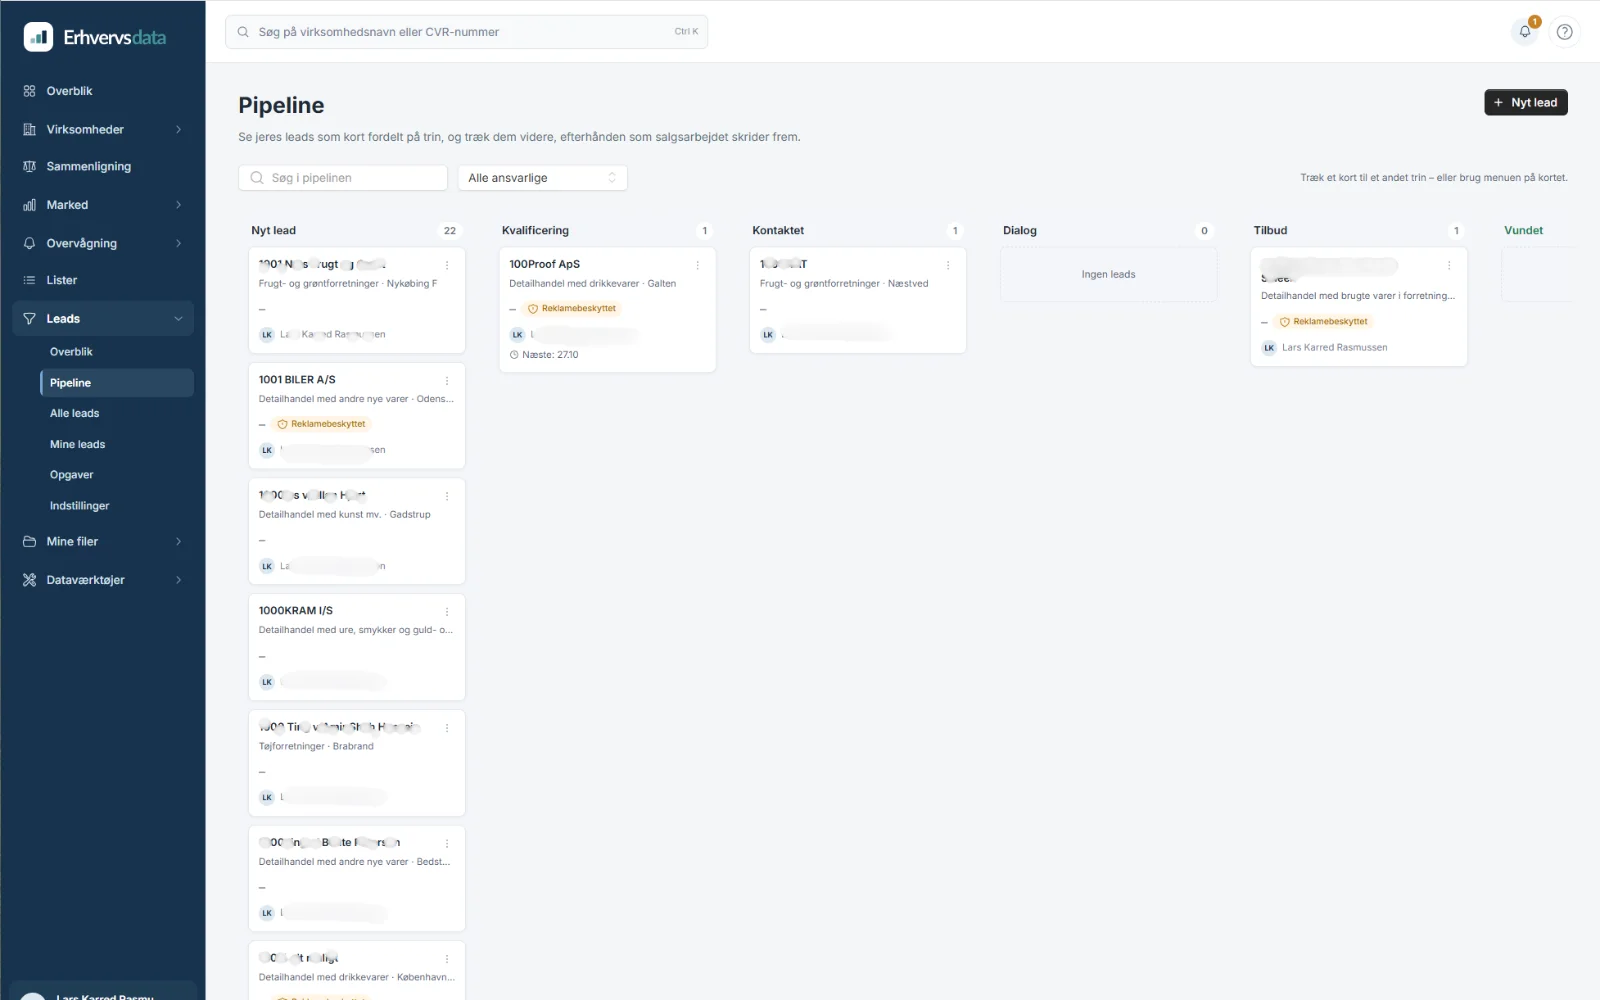Click the Kvalificering column header
Screen dimensions: 1600x1000
tap(535, 231)
